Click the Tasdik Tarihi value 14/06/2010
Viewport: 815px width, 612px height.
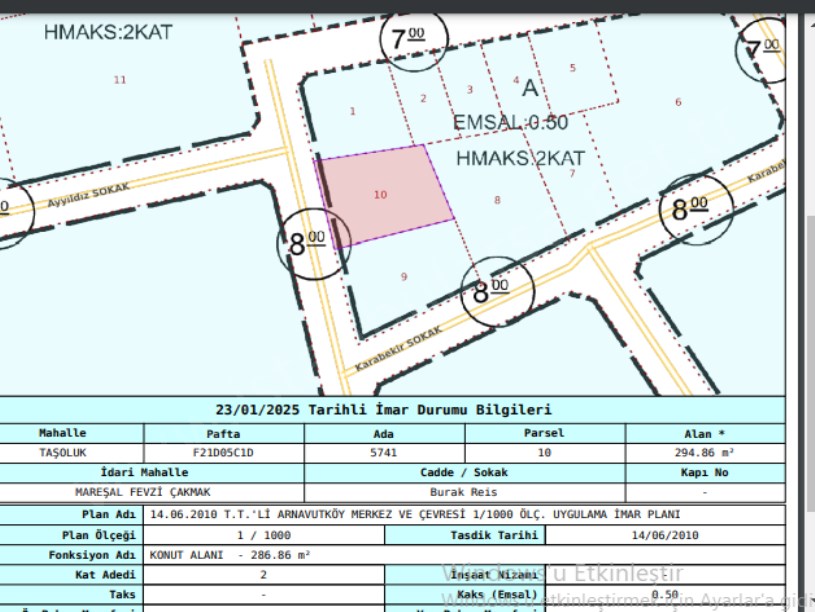pyautogui.click(x=665, y=535)
